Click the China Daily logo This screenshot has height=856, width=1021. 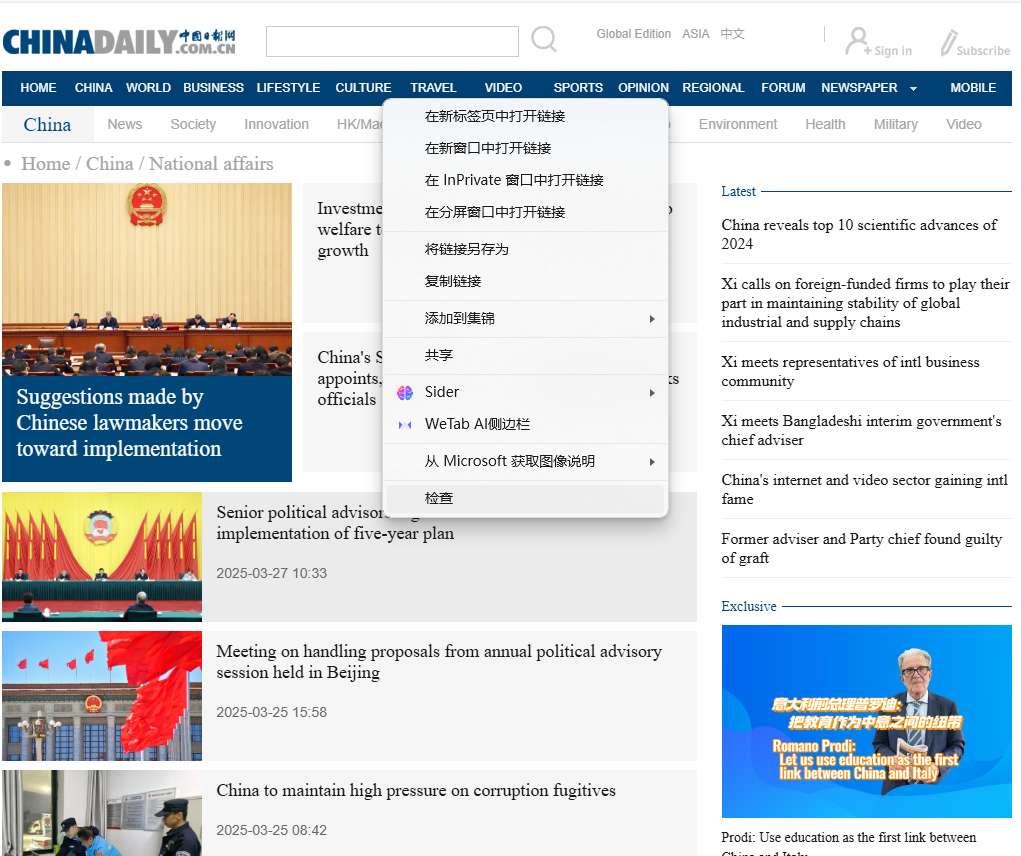pos(119,42)
